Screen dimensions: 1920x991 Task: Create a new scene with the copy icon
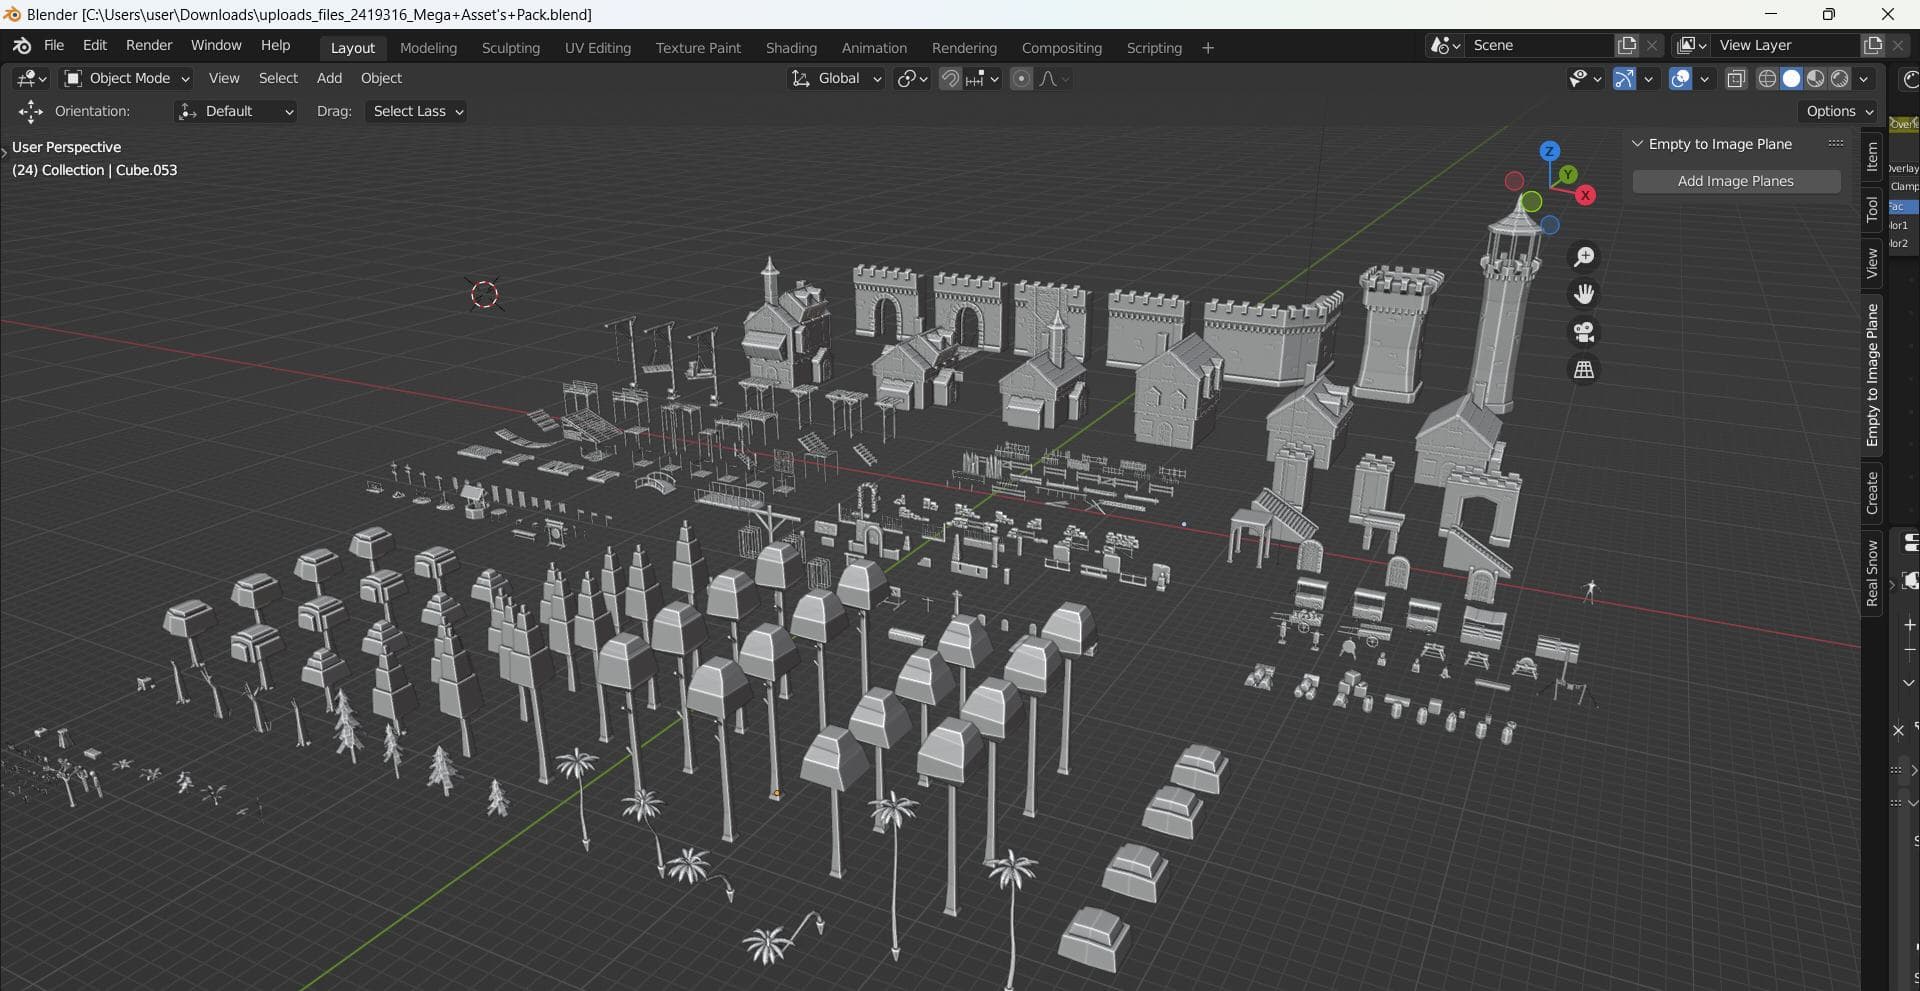1627,45
